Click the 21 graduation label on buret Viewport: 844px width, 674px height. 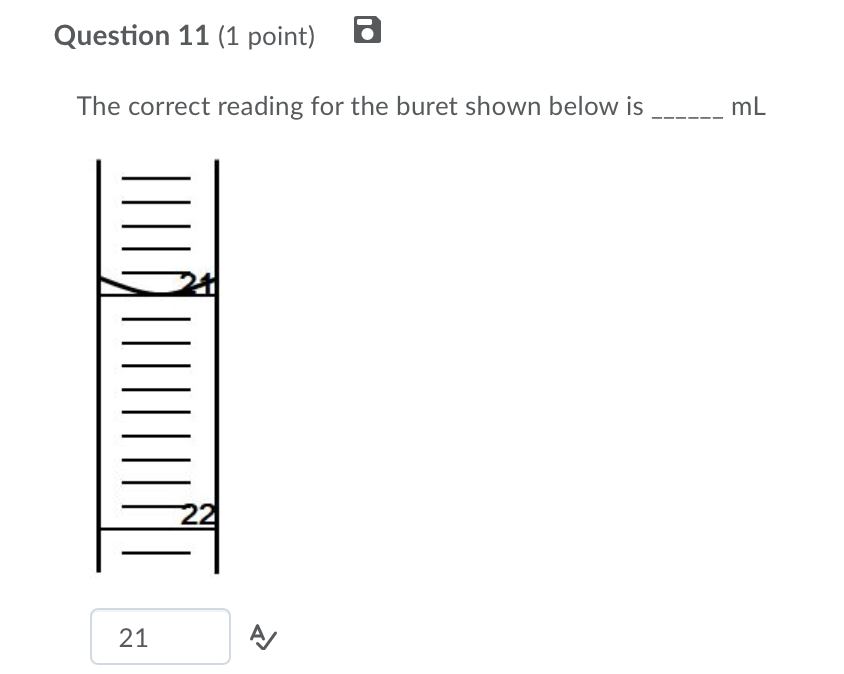point(198,283)
